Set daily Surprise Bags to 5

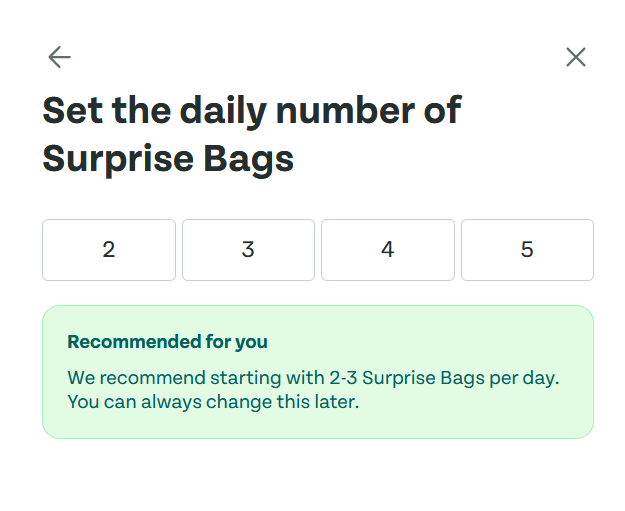(527, 250)
